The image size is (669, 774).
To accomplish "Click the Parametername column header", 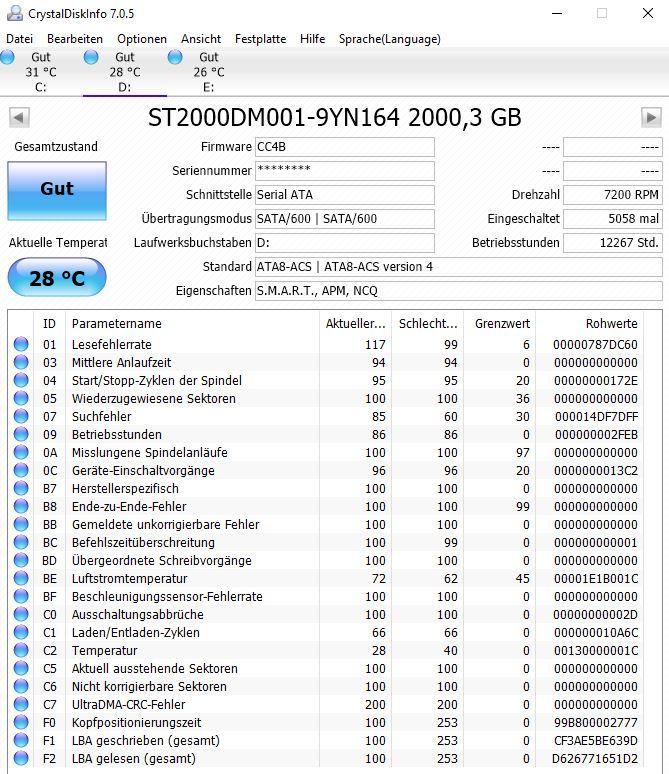I will 193,324.
